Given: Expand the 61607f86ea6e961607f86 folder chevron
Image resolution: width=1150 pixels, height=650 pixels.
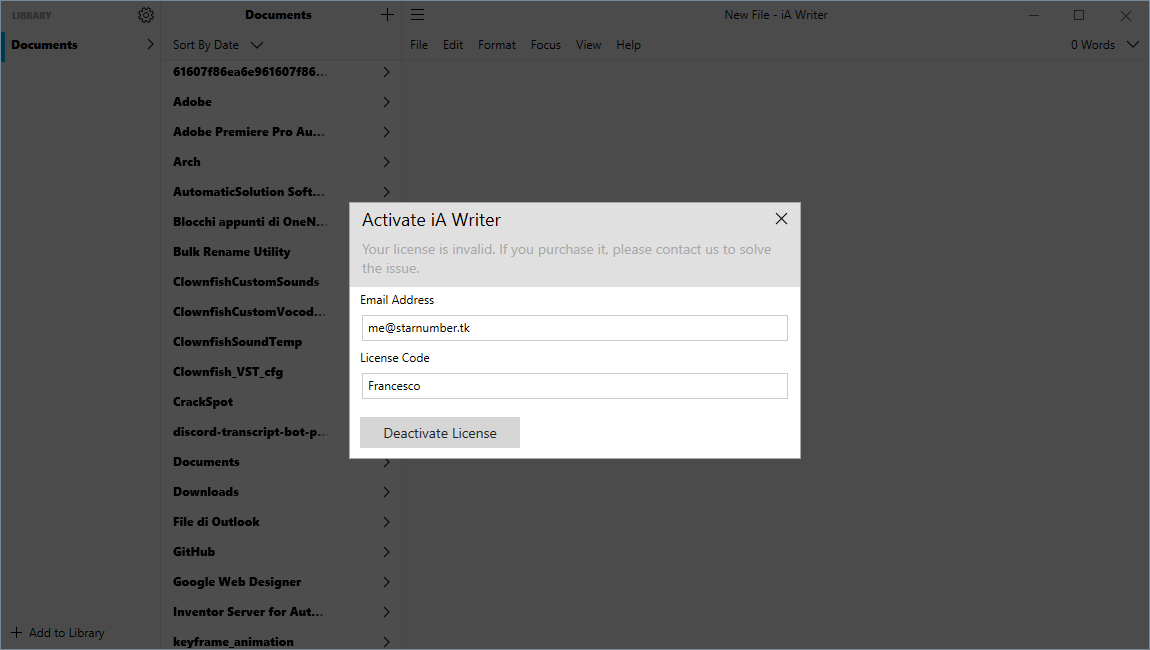Looking at the screenshot, I should click(387, 72).
